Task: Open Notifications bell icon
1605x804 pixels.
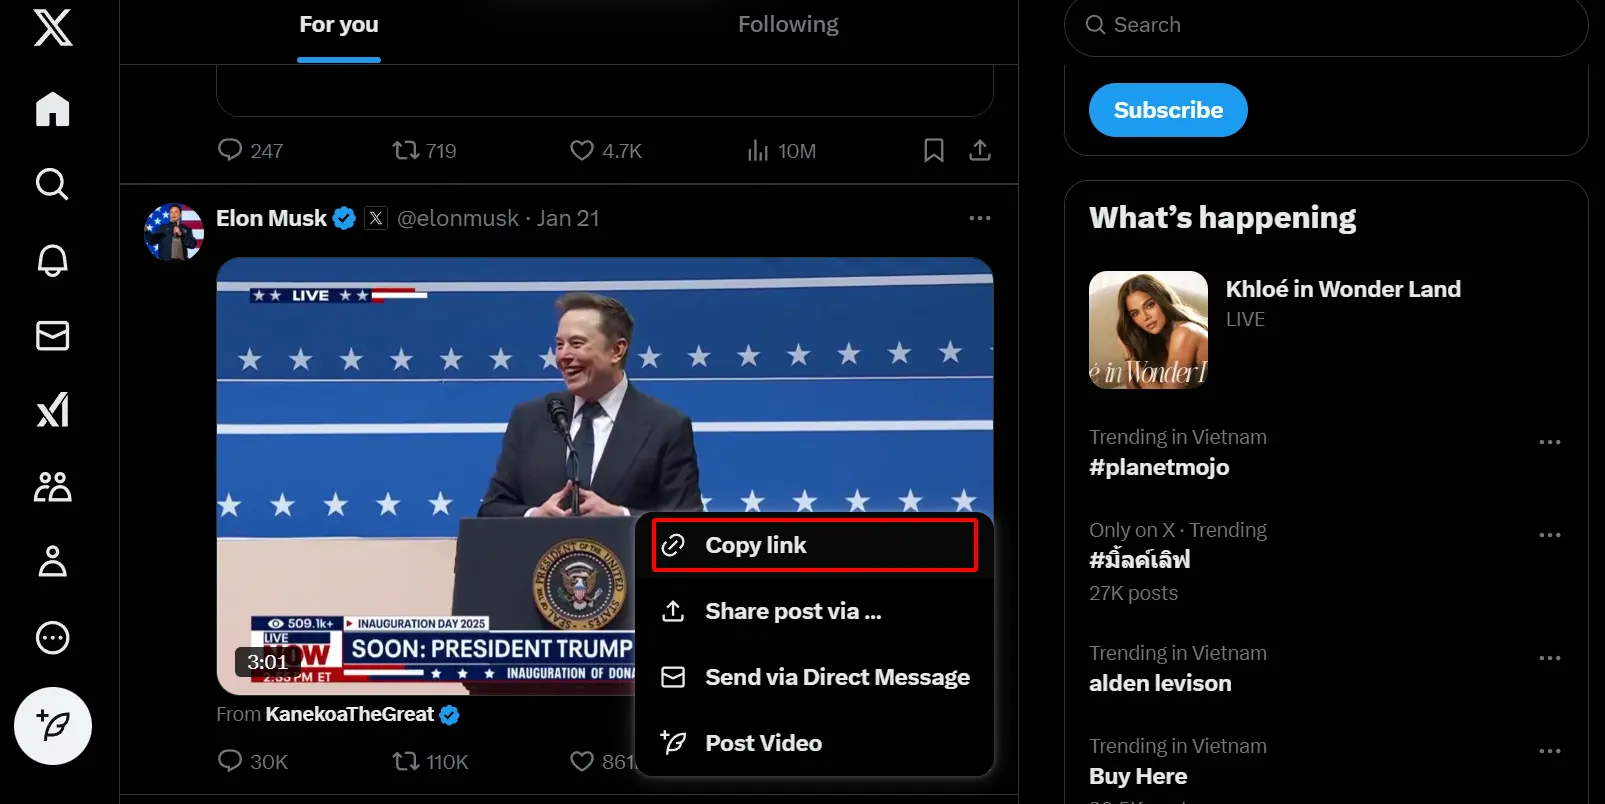Action: 53,260
